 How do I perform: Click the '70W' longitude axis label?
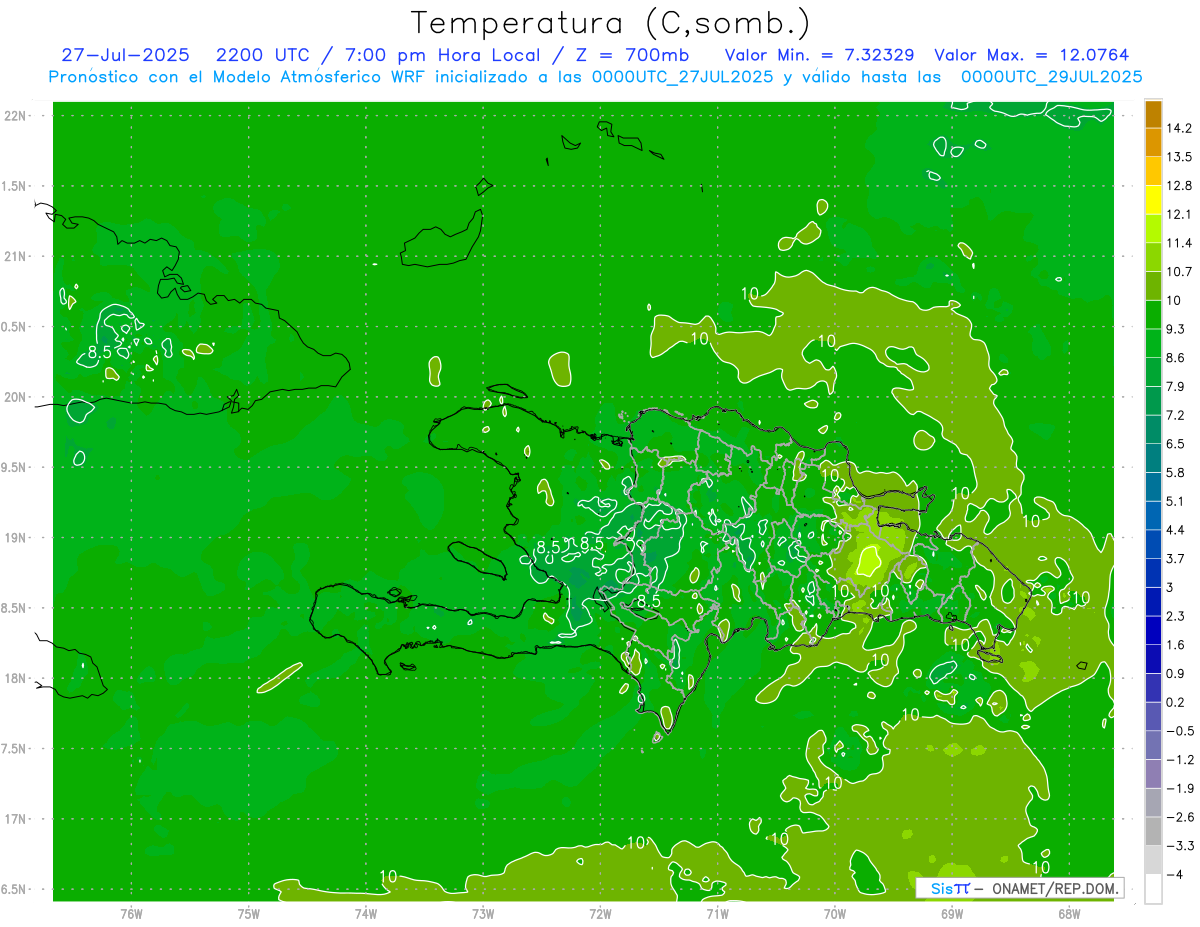[835, 915]
